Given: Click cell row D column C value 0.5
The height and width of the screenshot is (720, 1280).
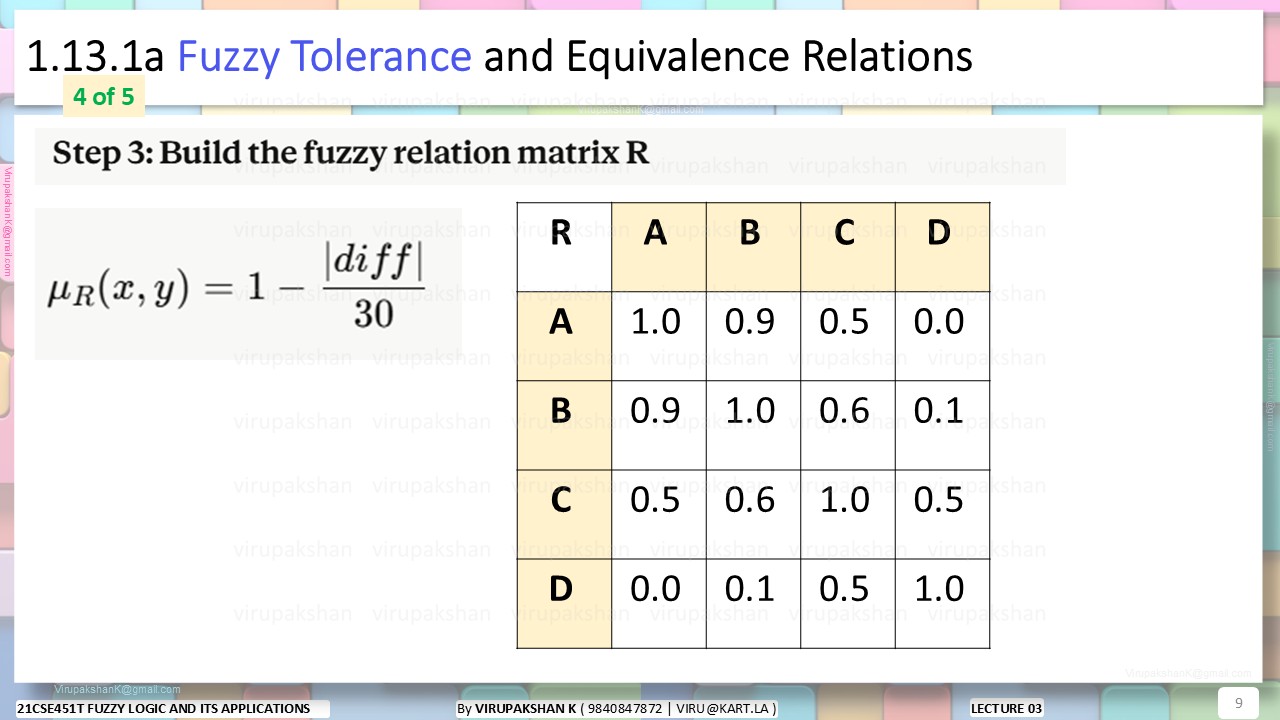Looking at the screenshot, I should (848, 603).
